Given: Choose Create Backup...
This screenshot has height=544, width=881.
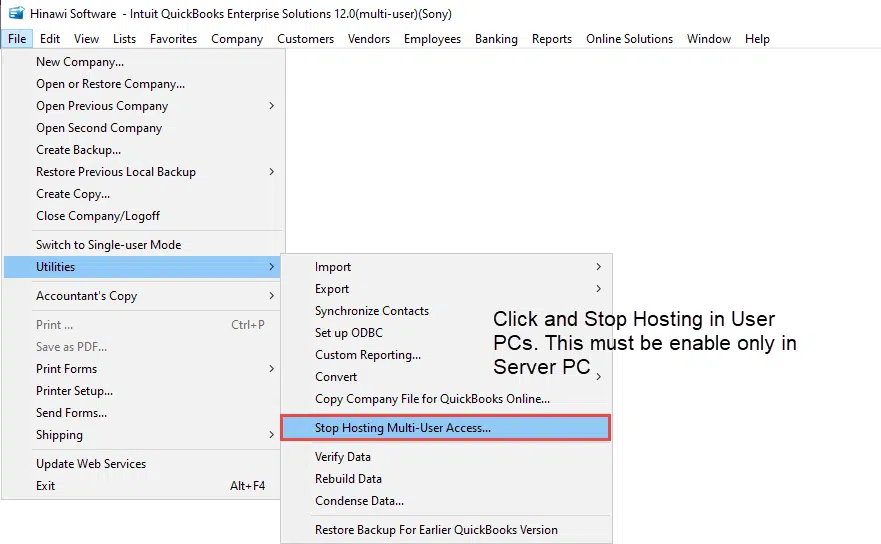Looking at the screenshot, I should [143, 149].
